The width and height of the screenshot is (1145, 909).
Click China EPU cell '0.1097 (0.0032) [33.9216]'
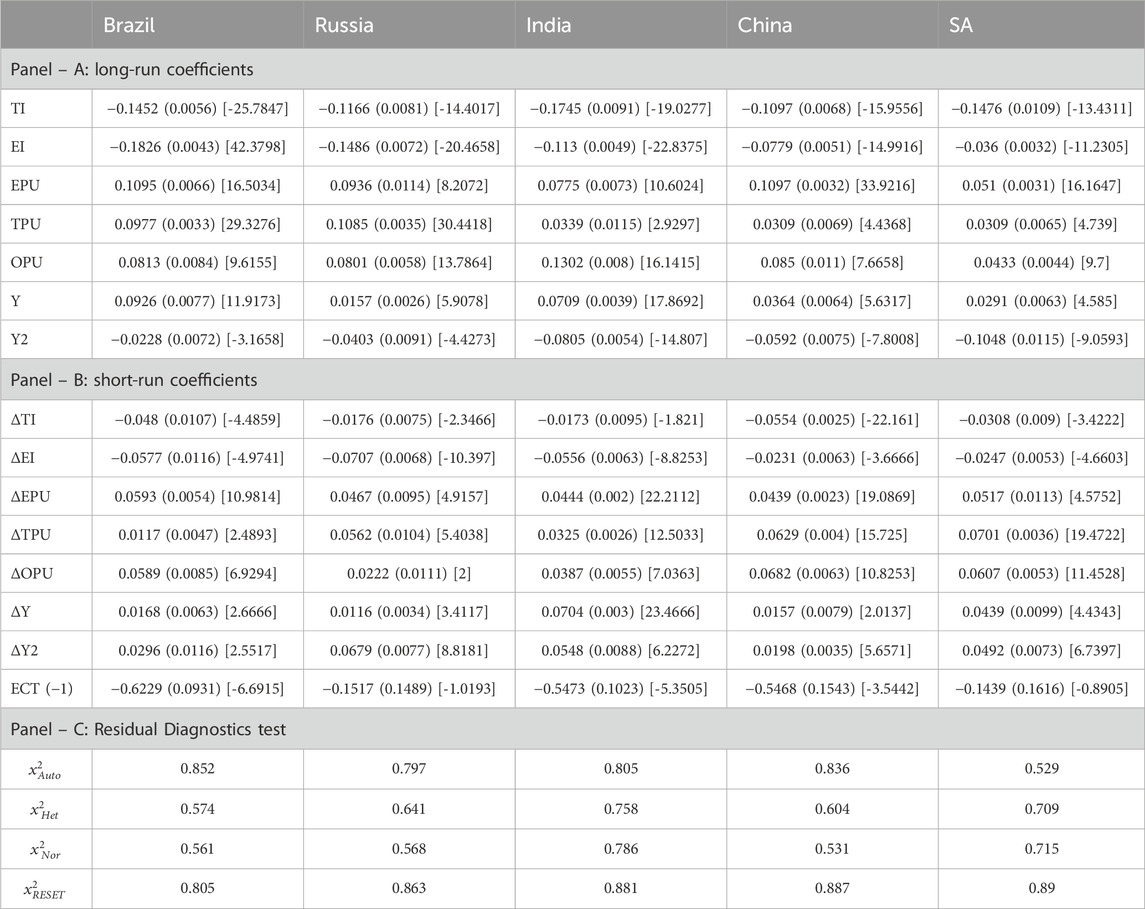click(x=832, y=185)
